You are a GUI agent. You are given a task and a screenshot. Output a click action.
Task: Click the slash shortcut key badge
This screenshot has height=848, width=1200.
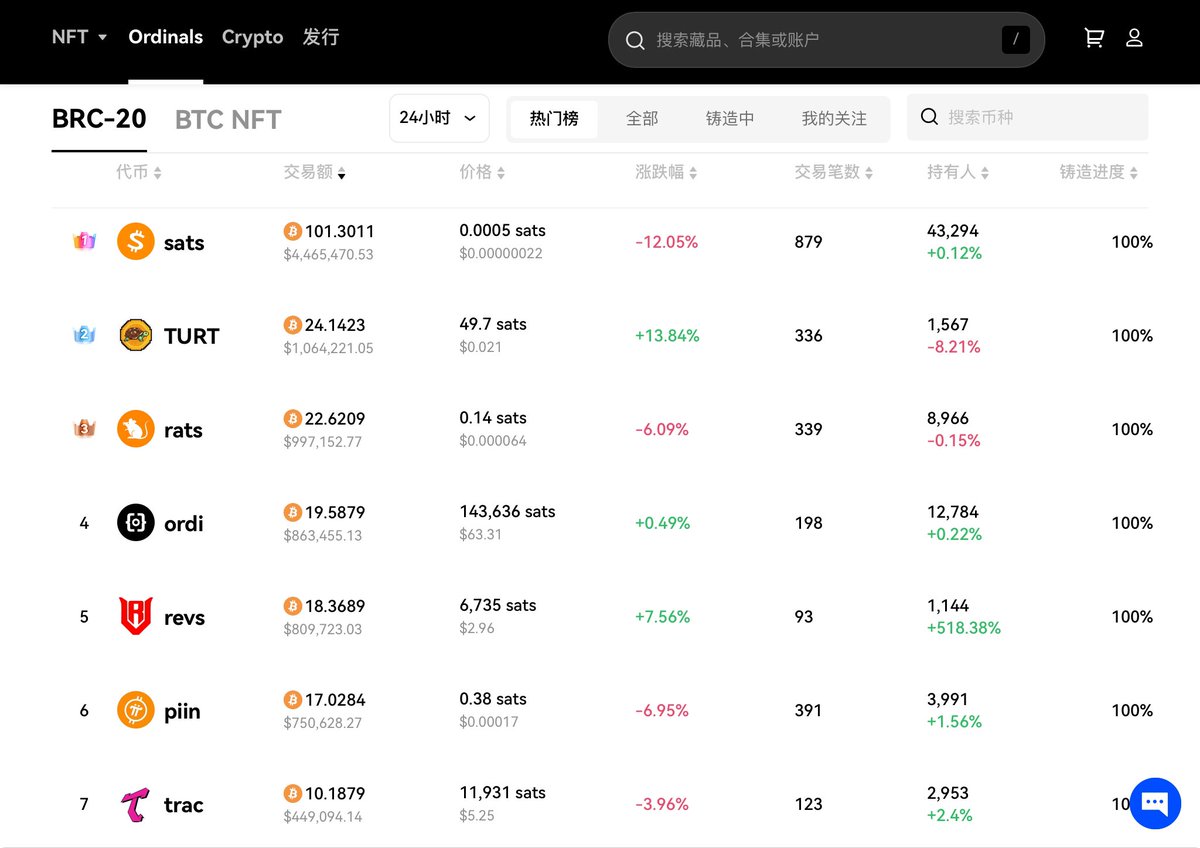point(1015,40)
